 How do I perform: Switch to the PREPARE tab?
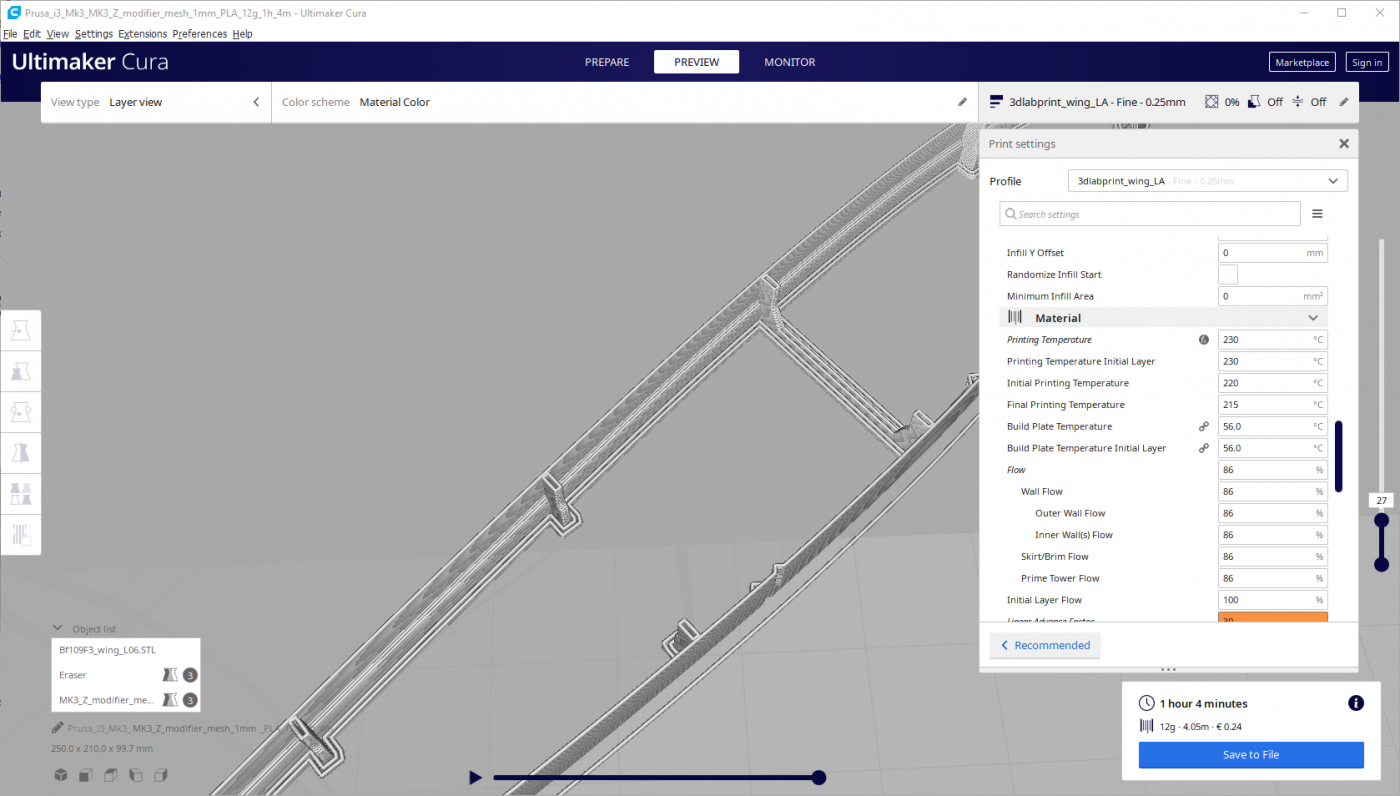pyautogui.click(x=606, y=61)
